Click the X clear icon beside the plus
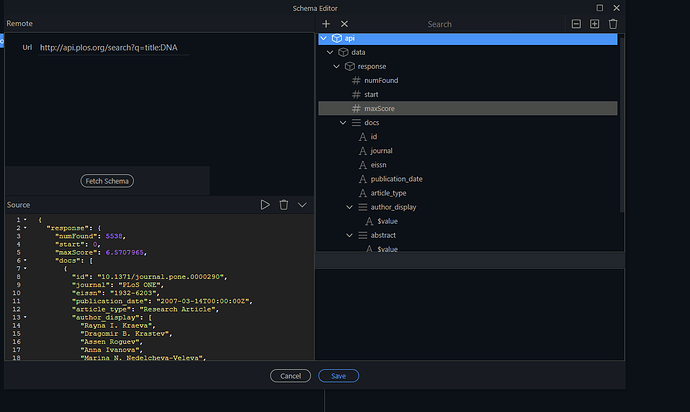This screenshot has width=690, height=412. pos(344,24)
